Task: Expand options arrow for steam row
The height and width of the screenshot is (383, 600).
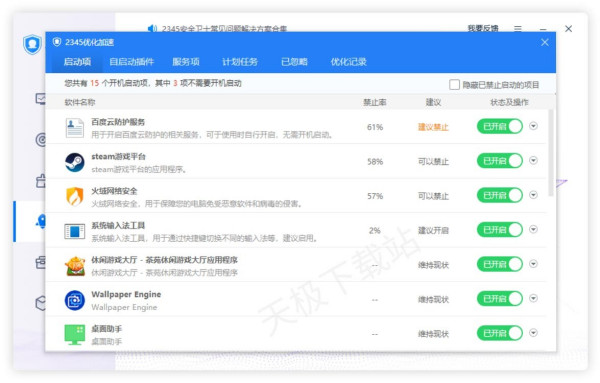Action: click(x=533, y=160)
